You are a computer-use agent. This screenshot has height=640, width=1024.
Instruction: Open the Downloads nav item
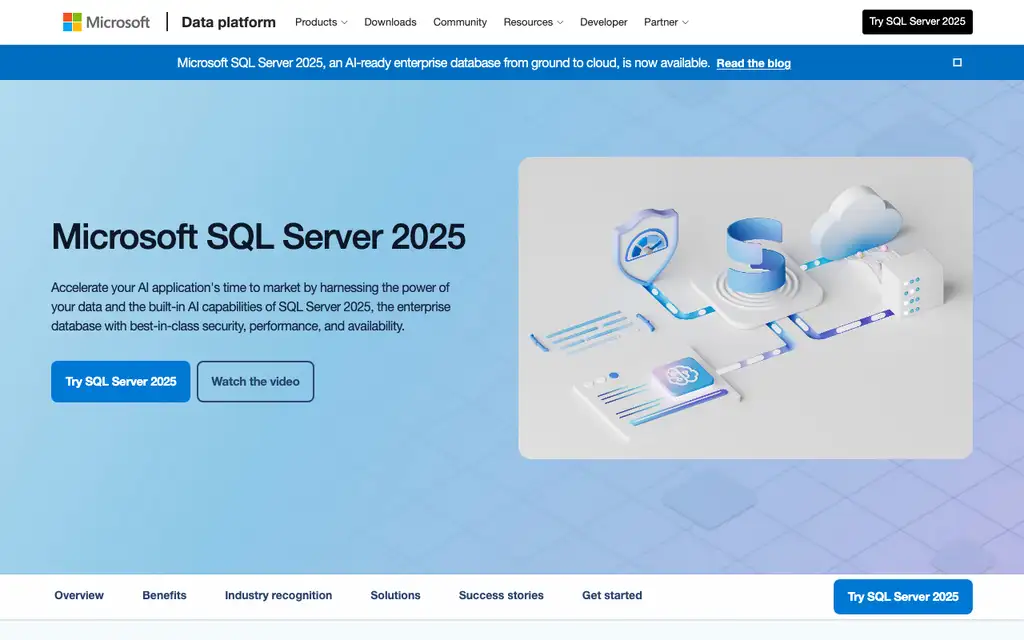coord(390,22)
